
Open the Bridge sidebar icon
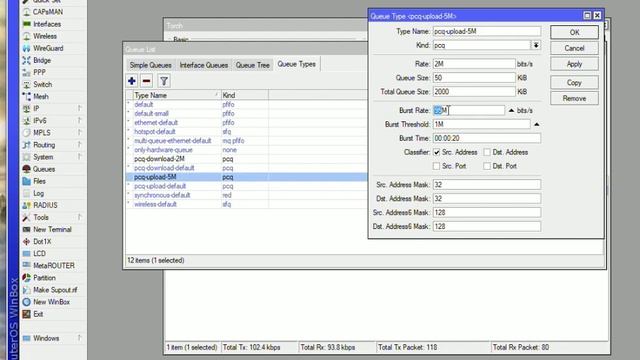click(x=27, y=60)
